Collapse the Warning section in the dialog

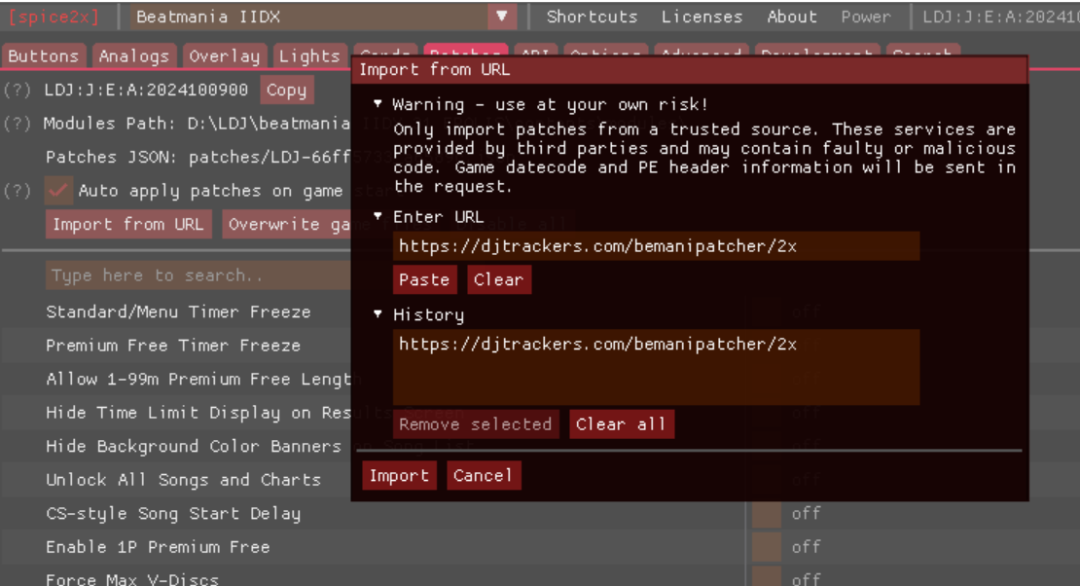pyautogui.click(x=378, y=104)
